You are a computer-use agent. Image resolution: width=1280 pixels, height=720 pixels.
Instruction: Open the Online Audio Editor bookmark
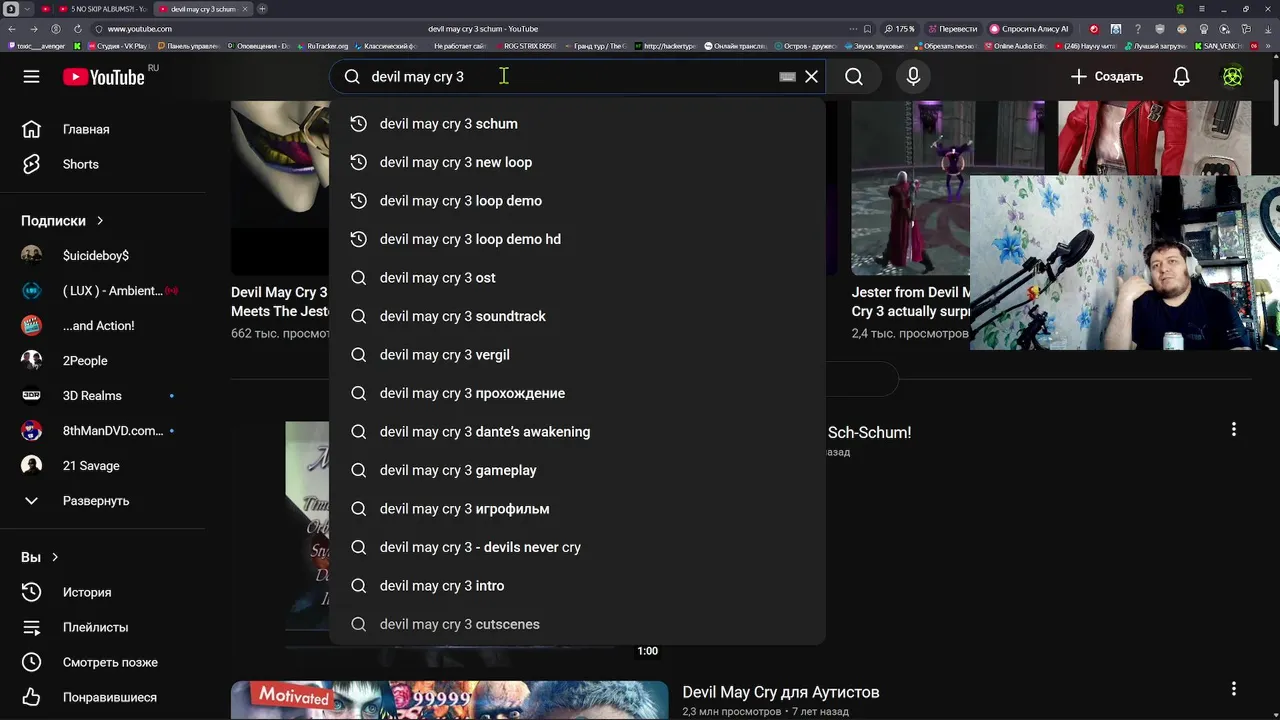pyautogui.click(x=1014, y=46)
